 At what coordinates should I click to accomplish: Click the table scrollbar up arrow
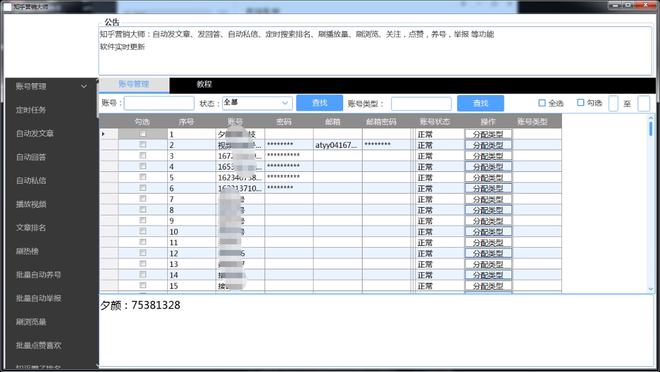pyautogui.click(x=651, y=119)
